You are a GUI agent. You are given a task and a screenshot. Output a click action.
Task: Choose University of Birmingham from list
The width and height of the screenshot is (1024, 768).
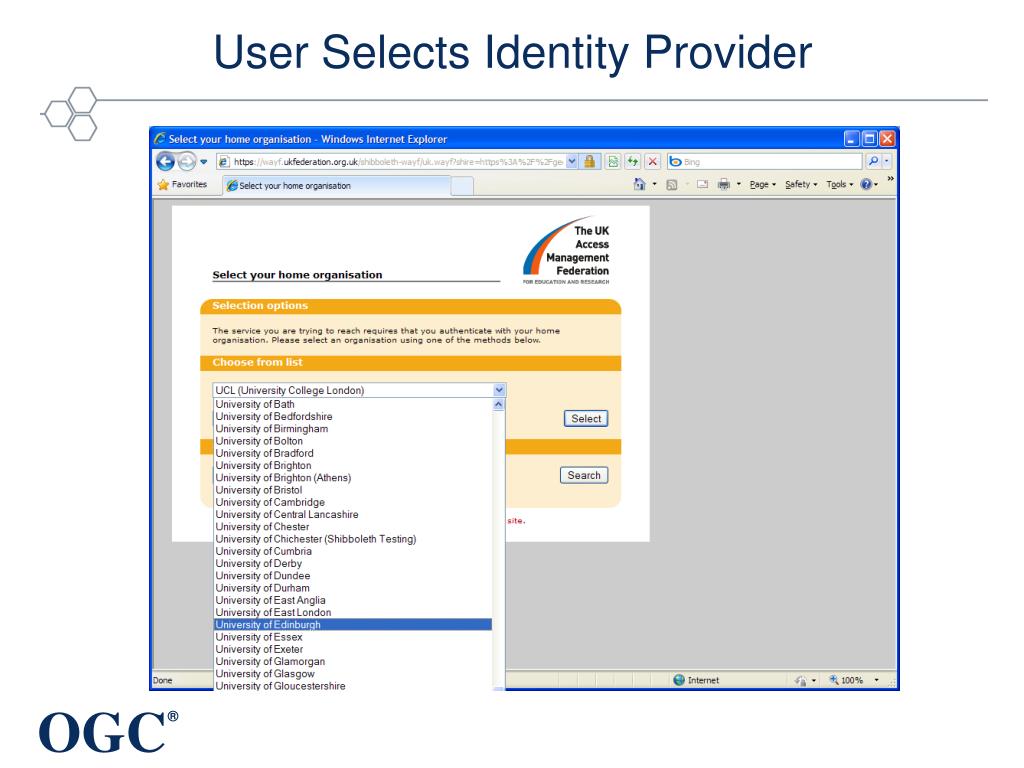click(353, 429)
